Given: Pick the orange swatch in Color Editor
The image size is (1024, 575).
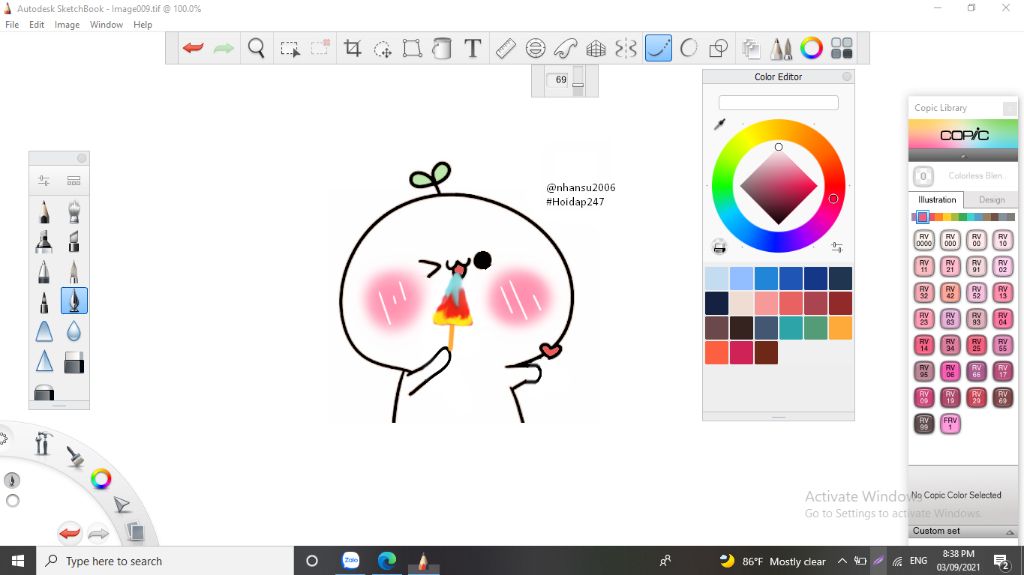Looking at the screenshot, I should click(840, 328).
